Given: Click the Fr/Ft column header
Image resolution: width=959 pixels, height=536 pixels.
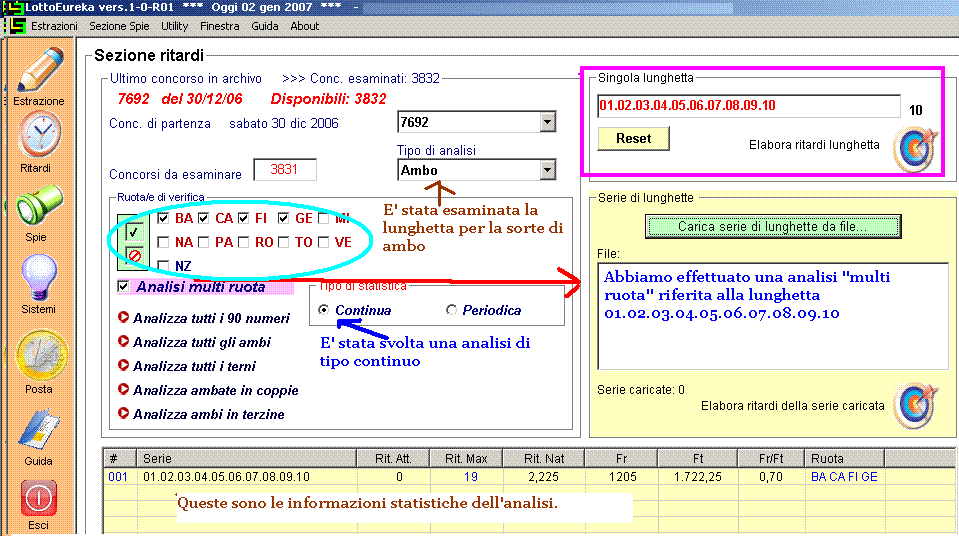Looking at the screenshot, I should 771,458.
